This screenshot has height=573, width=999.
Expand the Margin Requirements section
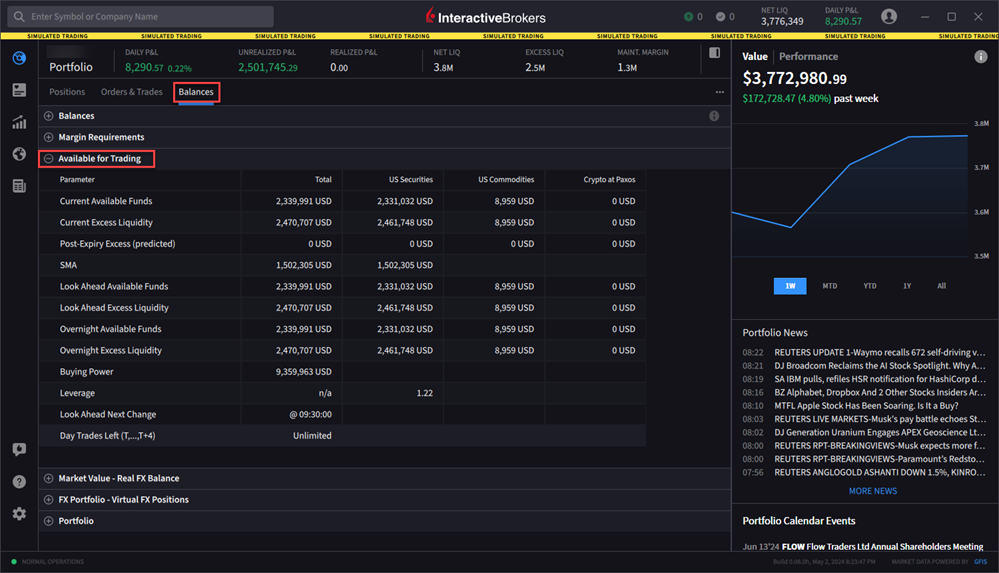(x=48, y=137)
